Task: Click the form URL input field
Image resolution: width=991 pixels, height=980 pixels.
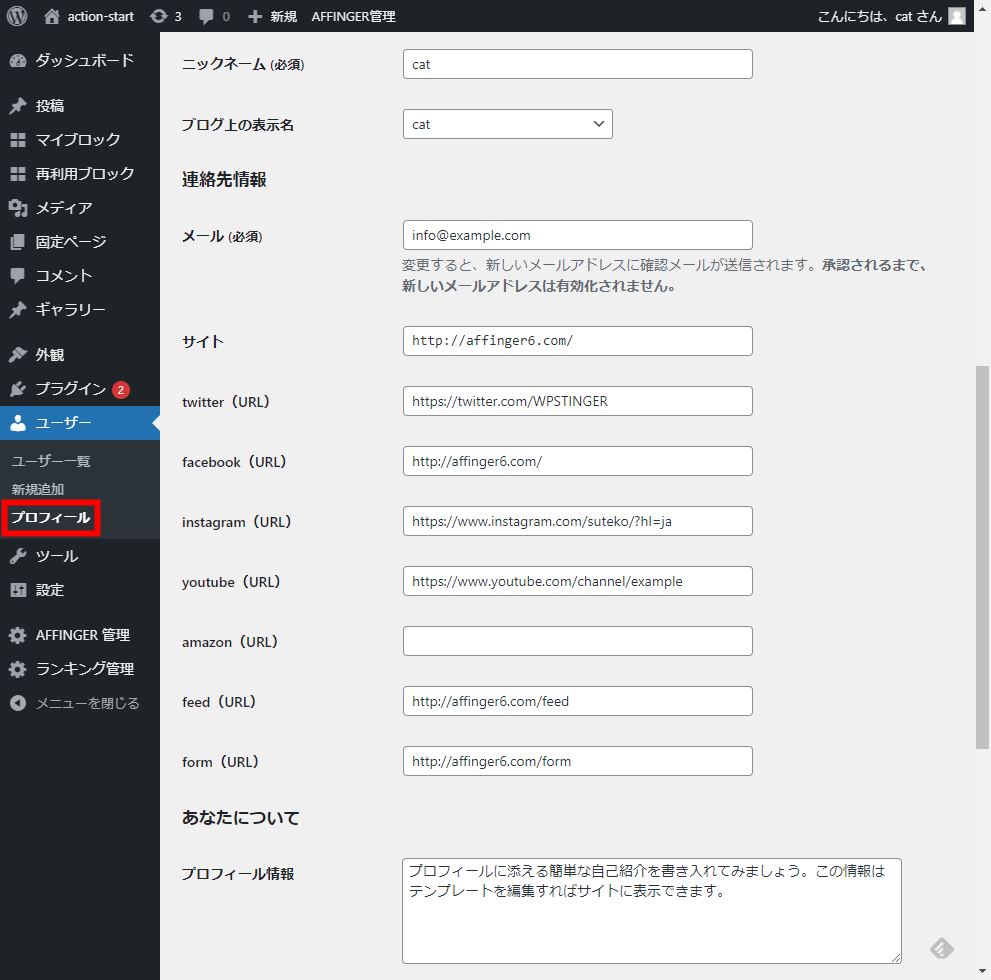Action: tap(578, 761)
